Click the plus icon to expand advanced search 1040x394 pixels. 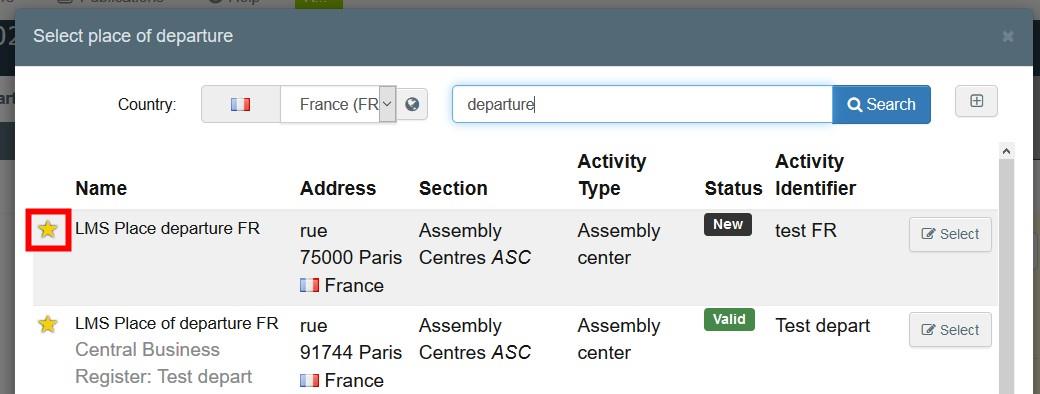[x=976, y=101]
